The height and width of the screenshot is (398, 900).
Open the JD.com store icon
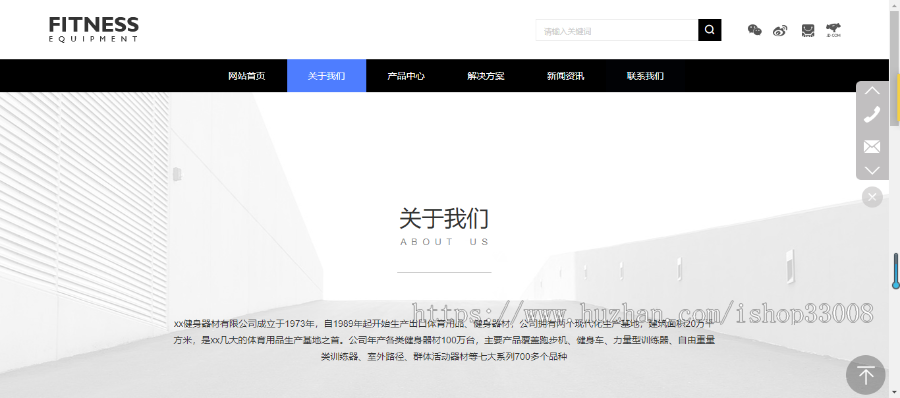[x=833, y=30]
